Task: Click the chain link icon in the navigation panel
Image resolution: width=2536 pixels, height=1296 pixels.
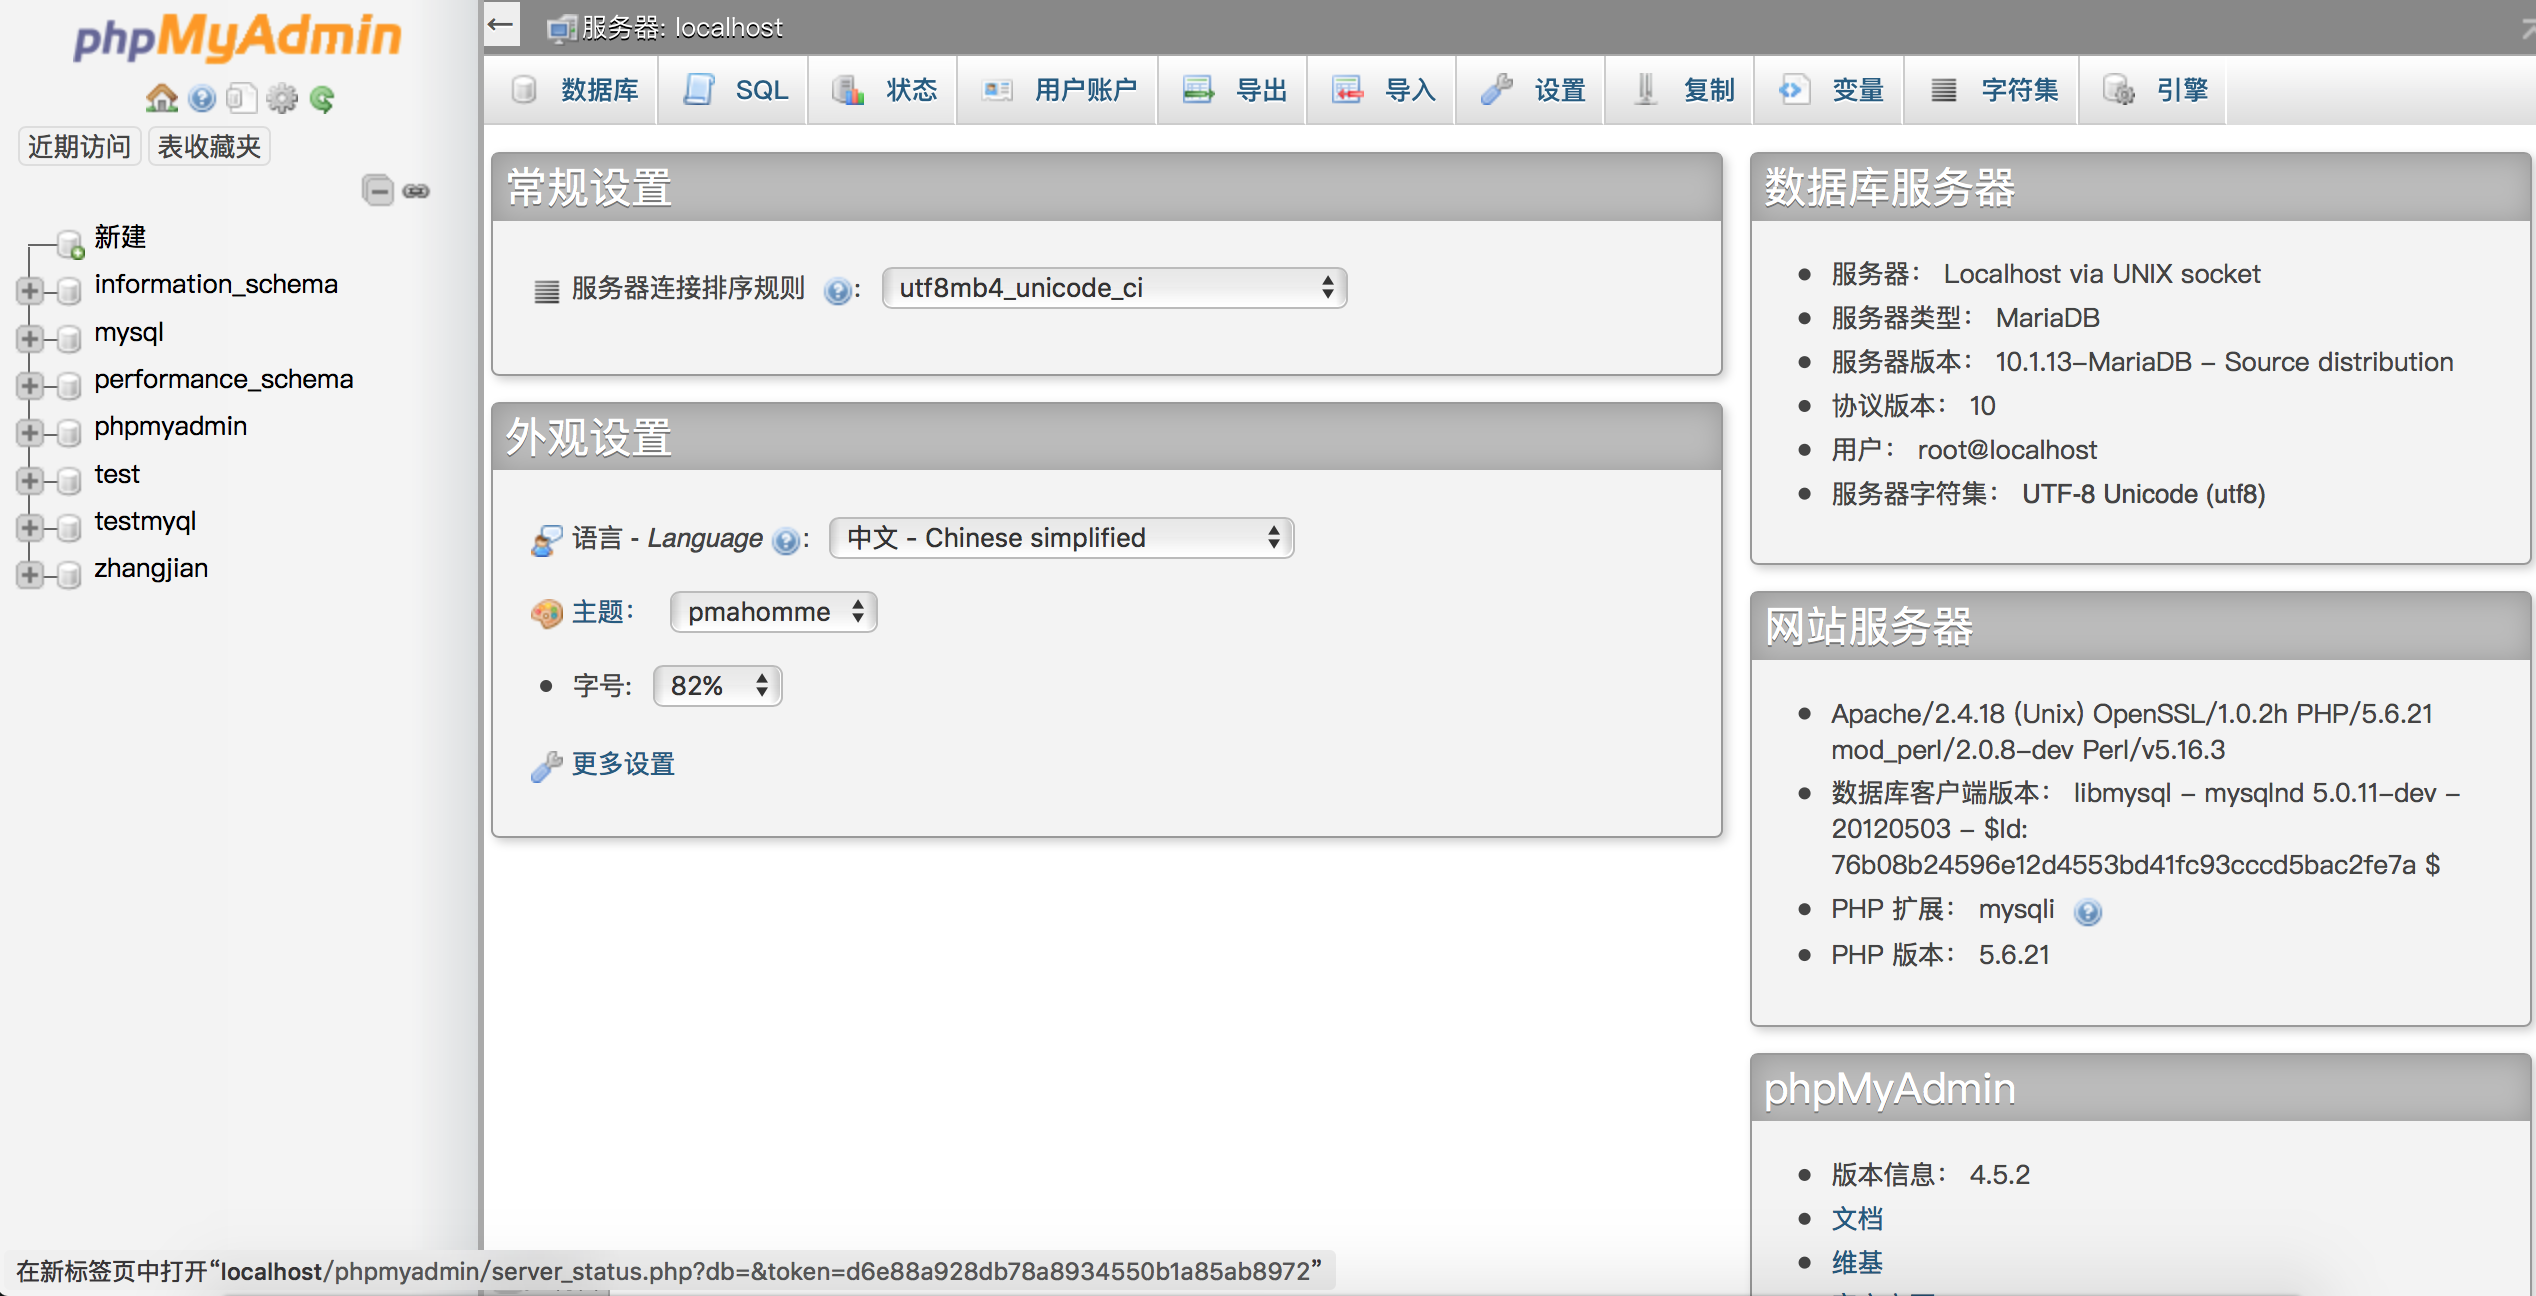Action: 416,191
